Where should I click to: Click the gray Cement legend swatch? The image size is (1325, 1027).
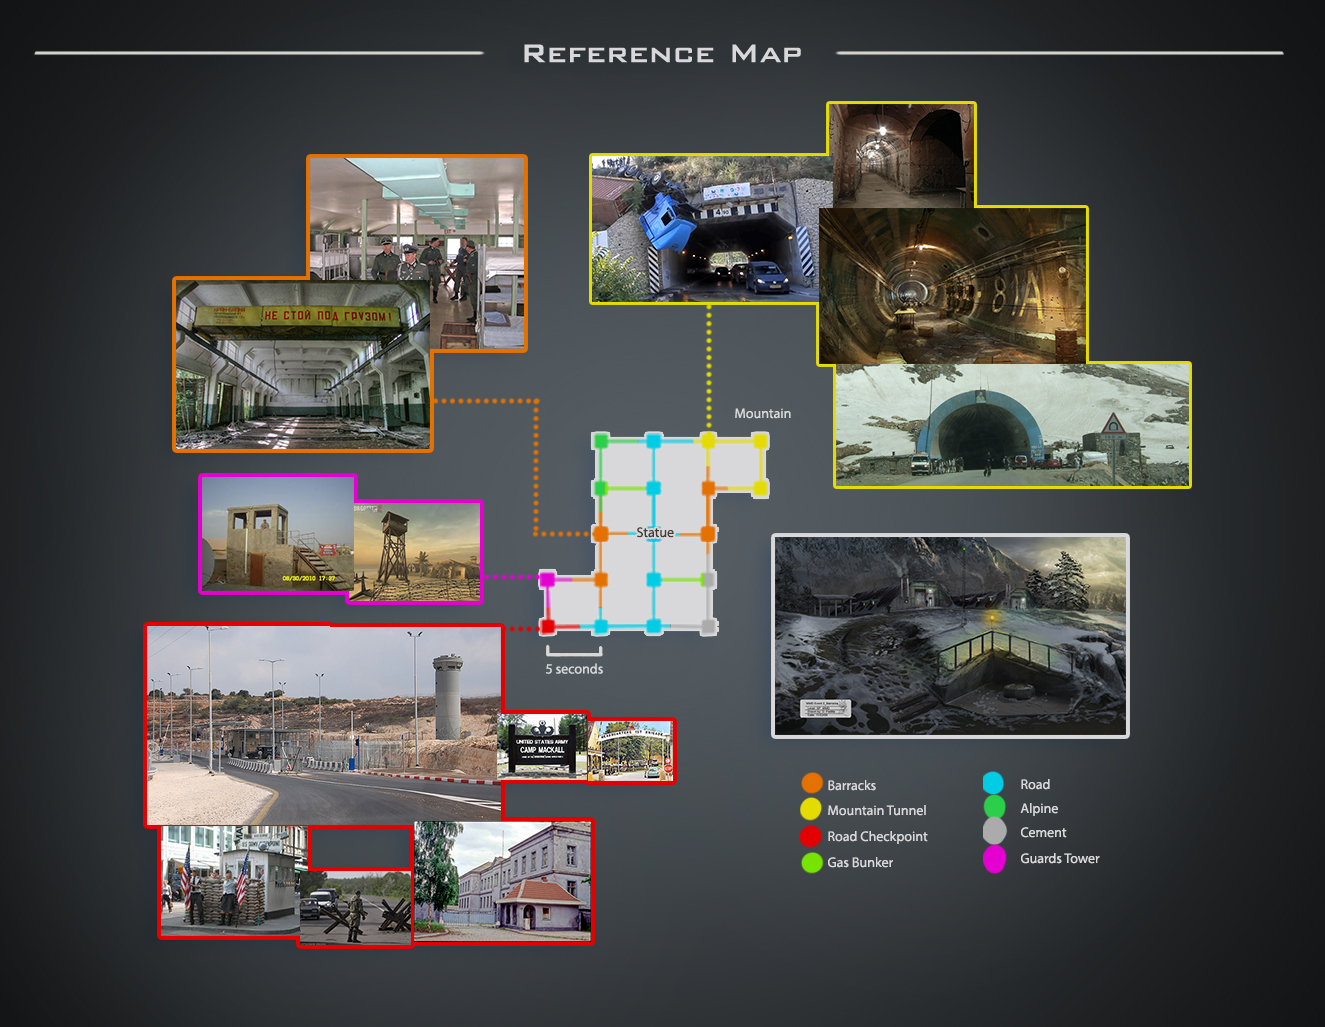tap(994, 831)
